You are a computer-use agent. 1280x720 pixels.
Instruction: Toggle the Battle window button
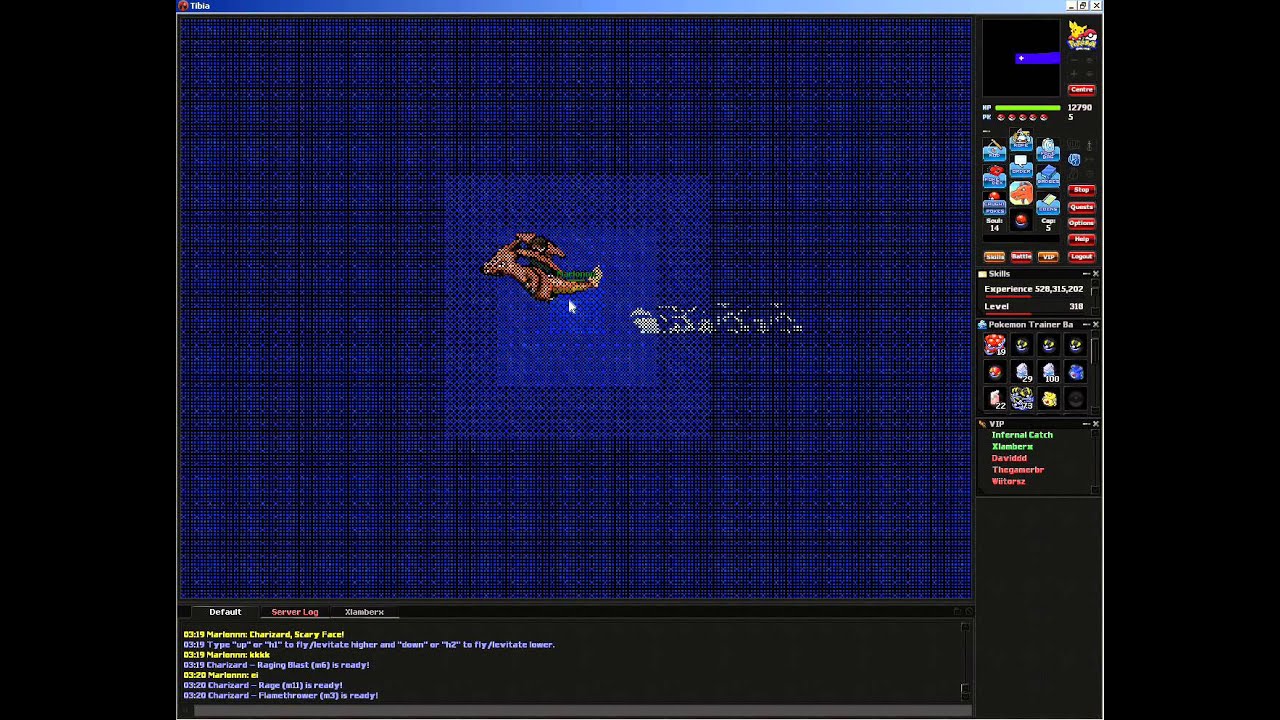point(1021,257)
